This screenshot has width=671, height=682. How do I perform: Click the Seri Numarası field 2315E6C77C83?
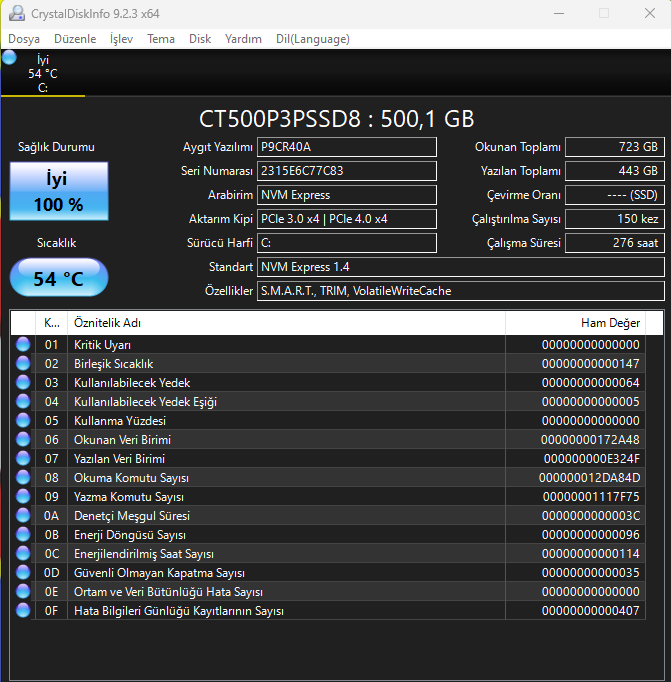coord(347,171)
